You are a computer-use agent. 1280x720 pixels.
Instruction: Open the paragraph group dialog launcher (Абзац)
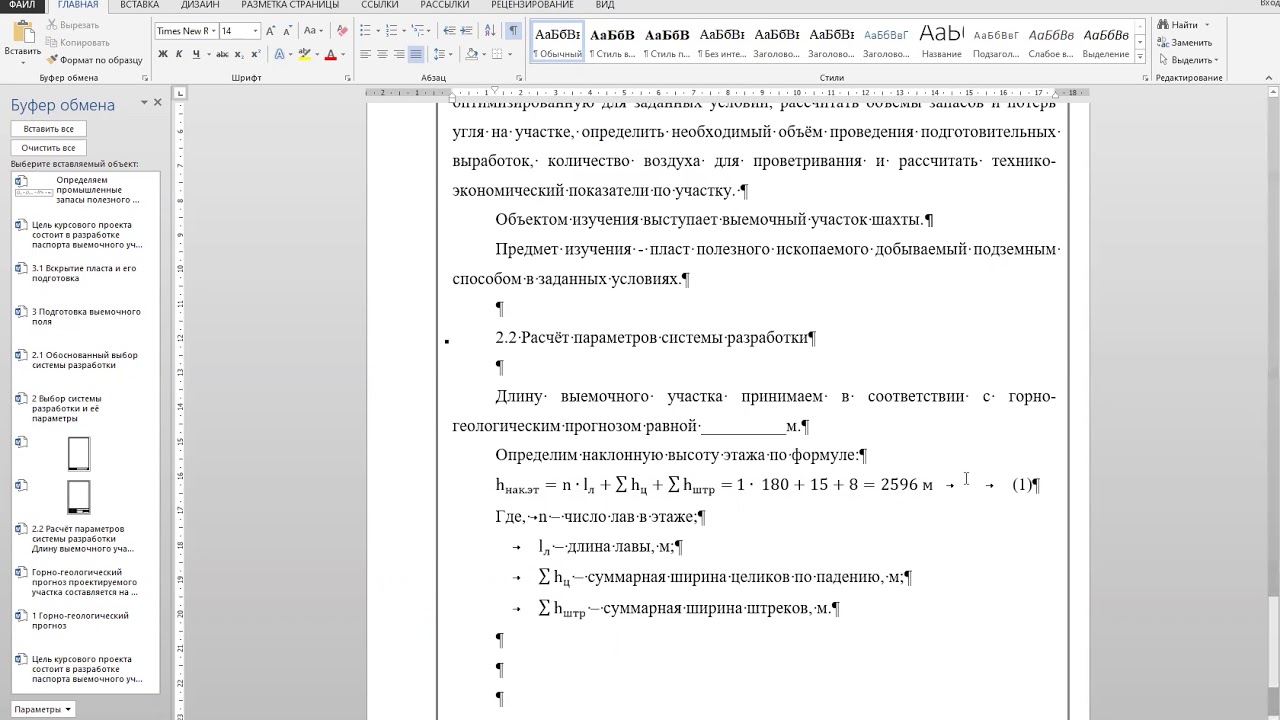519,78
